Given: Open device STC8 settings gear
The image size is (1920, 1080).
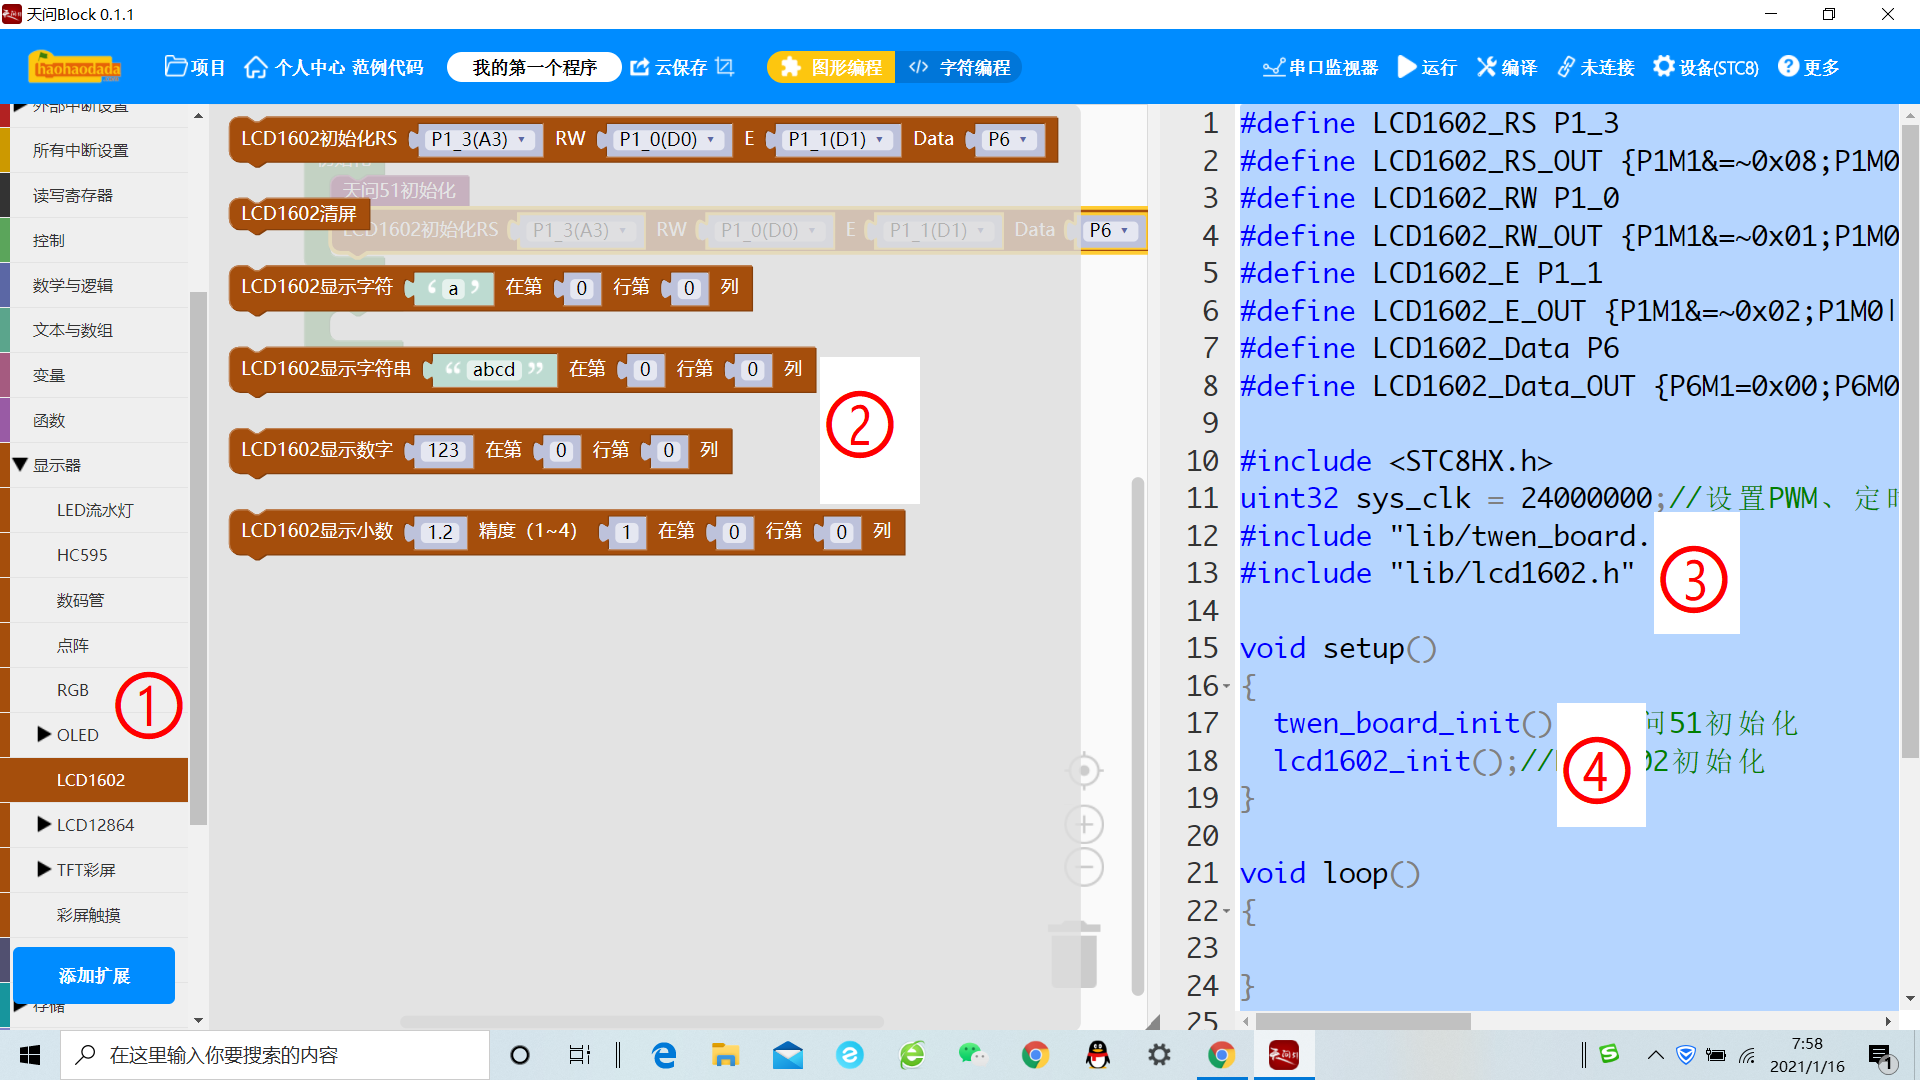Looking at the screenshot, I should coord(1663,67).
